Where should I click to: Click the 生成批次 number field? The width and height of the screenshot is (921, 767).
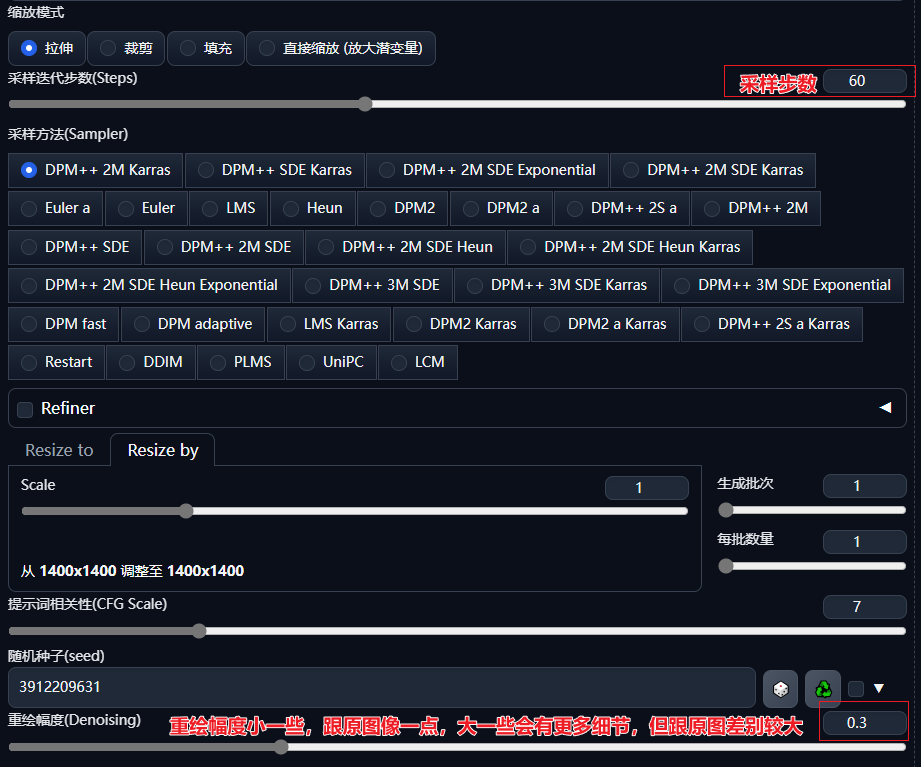(865, 486)
